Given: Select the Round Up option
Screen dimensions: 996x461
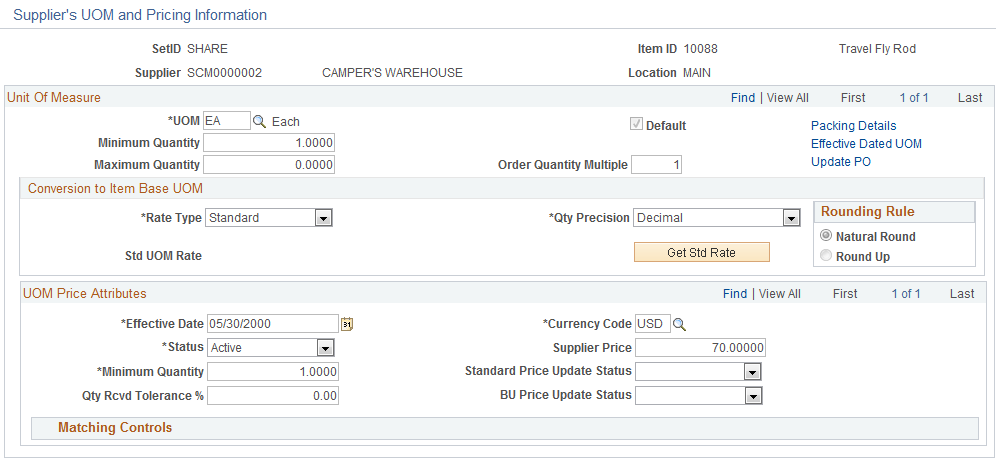Looking at the screenshot, I should click(x=826, y=256).
